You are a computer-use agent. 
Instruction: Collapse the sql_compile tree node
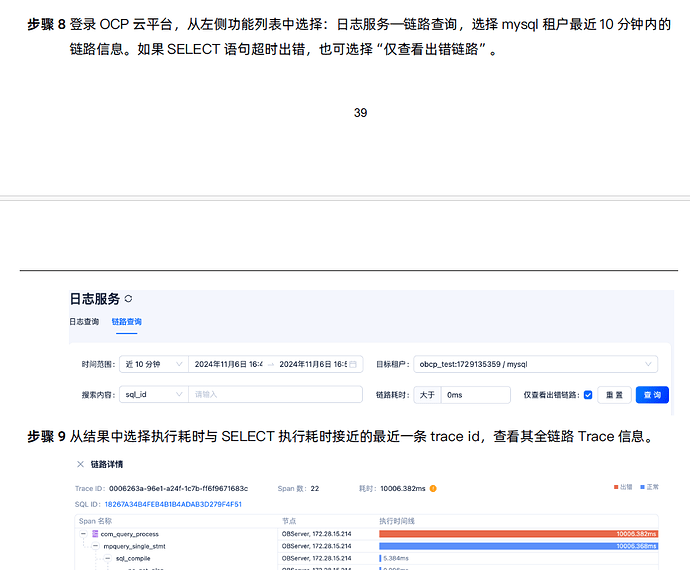[x=108, y=559]
